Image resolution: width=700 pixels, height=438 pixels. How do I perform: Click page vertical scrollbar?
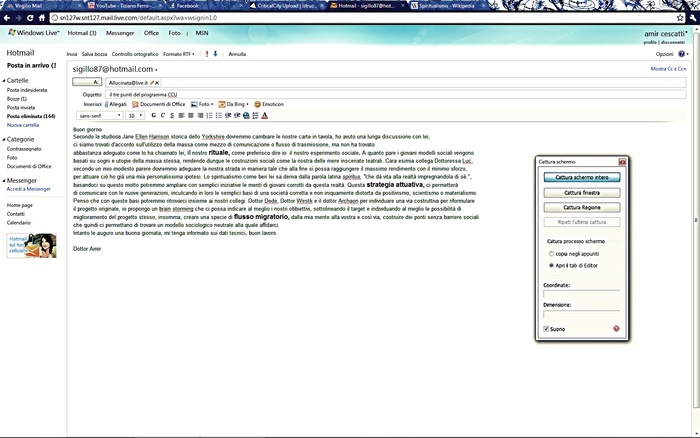(x=696, y=219)
